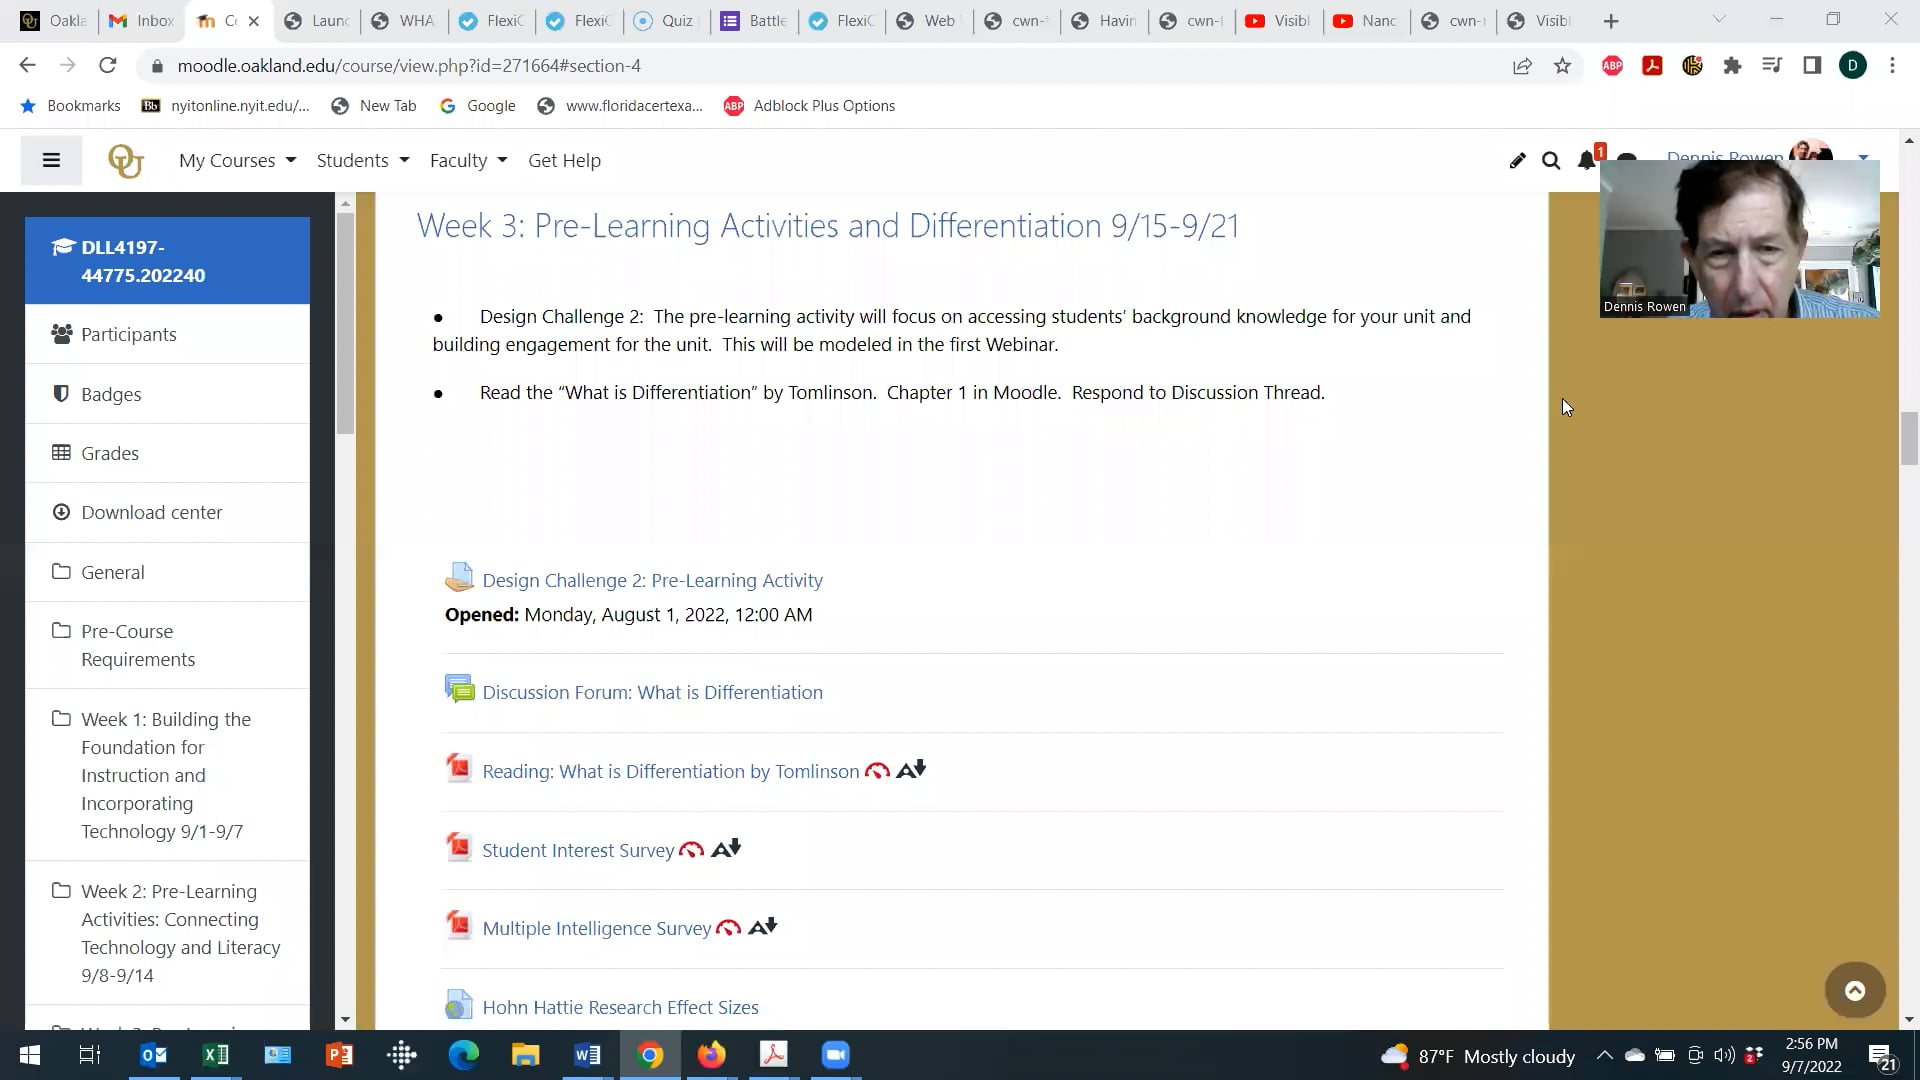1920x1080 pixels.
Task: Open the hamburger navigation menu
Action: pos(51,160)
